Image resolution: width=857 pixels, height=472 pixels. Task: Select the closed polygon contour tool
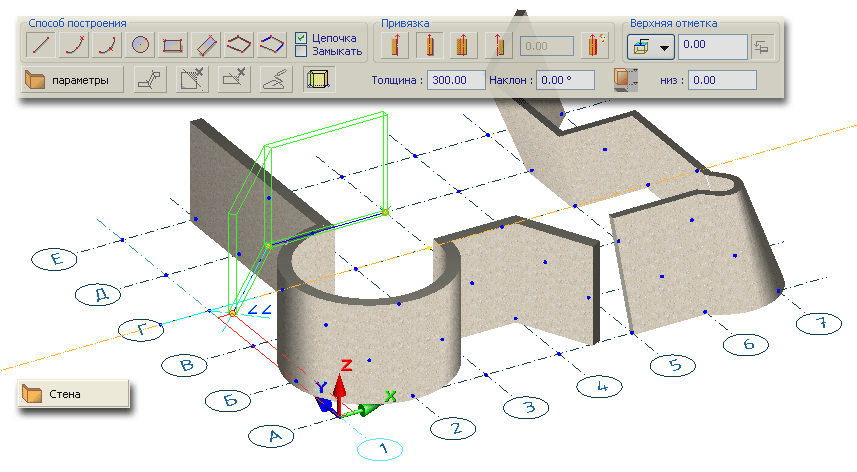click(271, 44)
